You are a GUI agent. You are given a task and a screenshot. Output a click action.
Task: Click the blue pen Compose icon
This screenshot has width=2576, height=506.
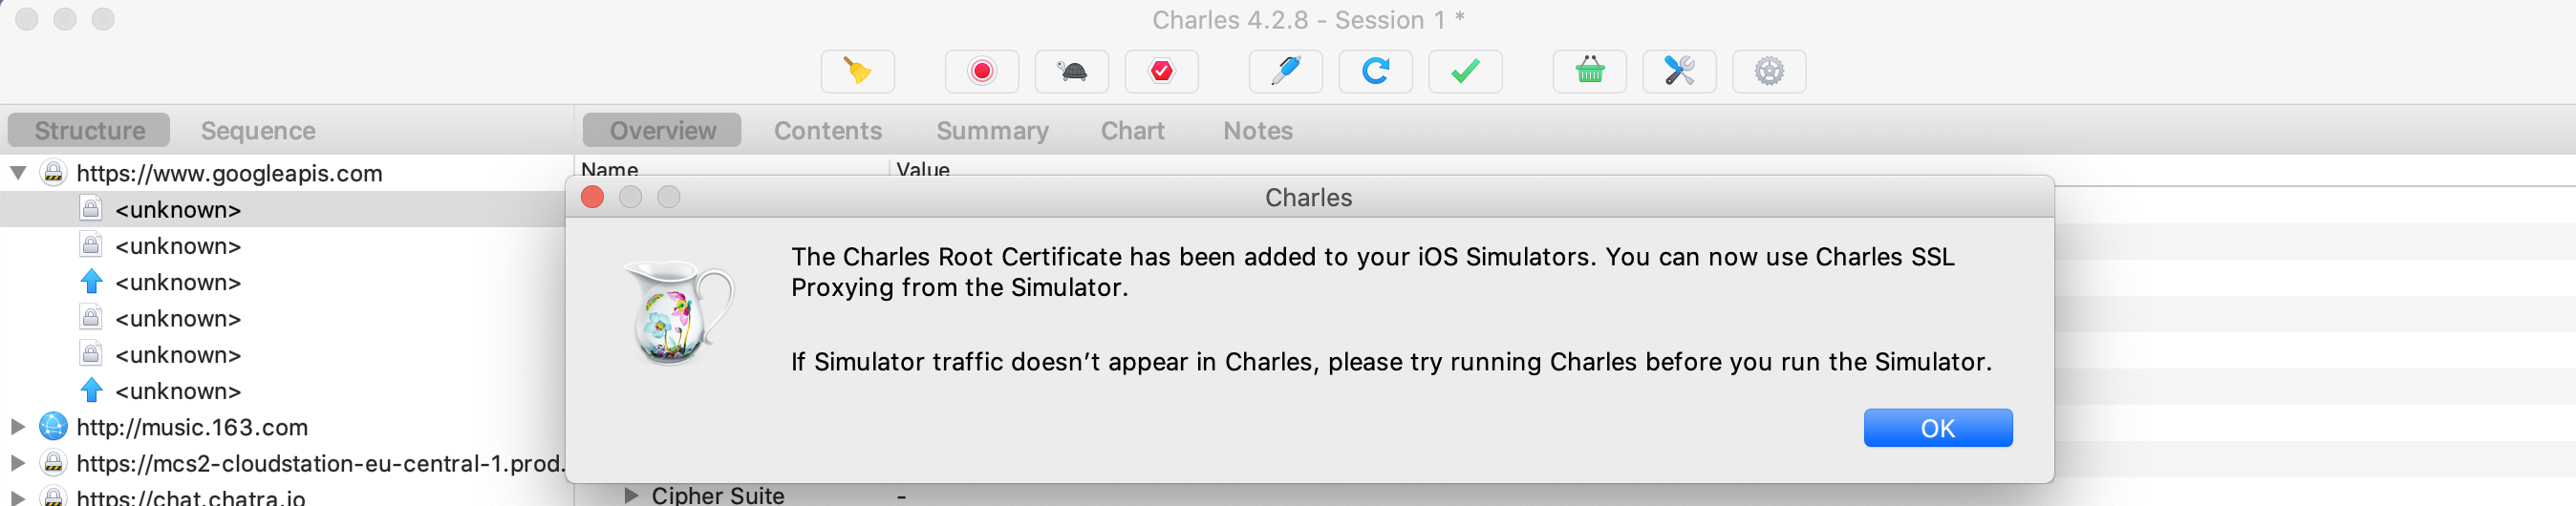click(x=1285, y=71)
